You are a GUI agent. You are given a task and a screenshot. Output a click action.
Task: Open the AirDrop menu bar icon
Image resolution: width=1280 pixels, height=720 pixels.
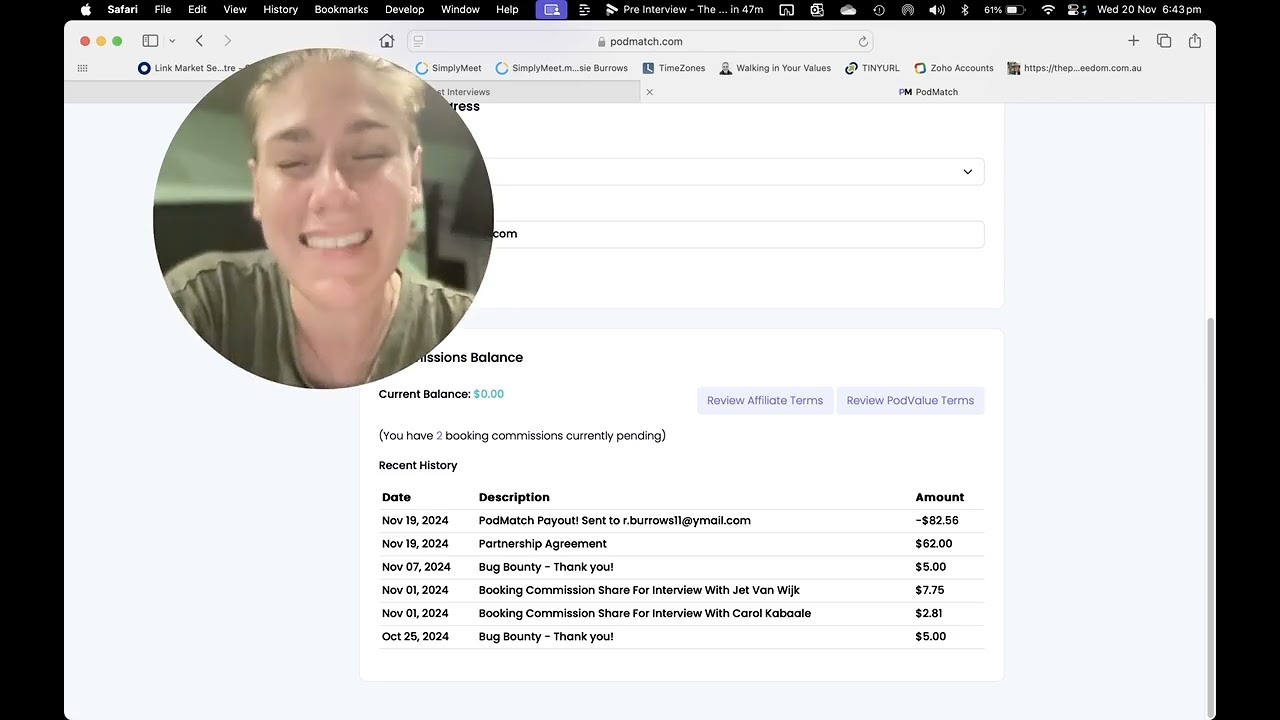(908, 10)
